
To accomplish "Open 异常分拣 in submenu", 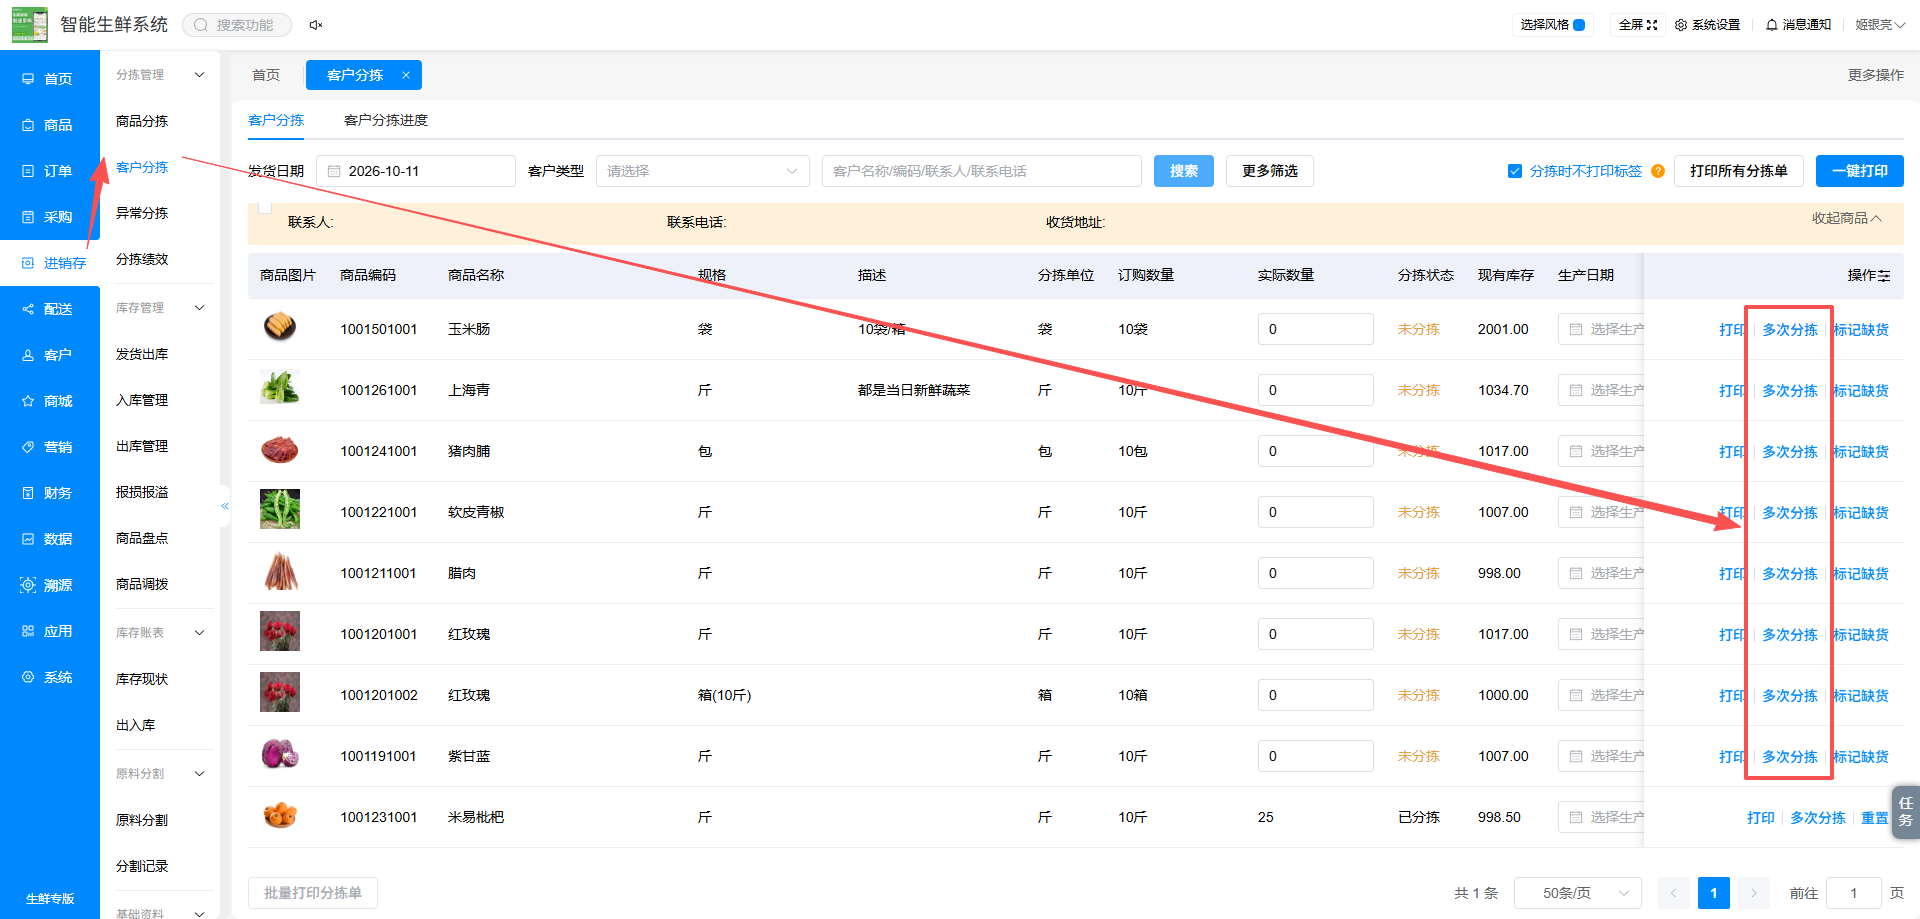I will pyautogui.click(x=142, y=213).
